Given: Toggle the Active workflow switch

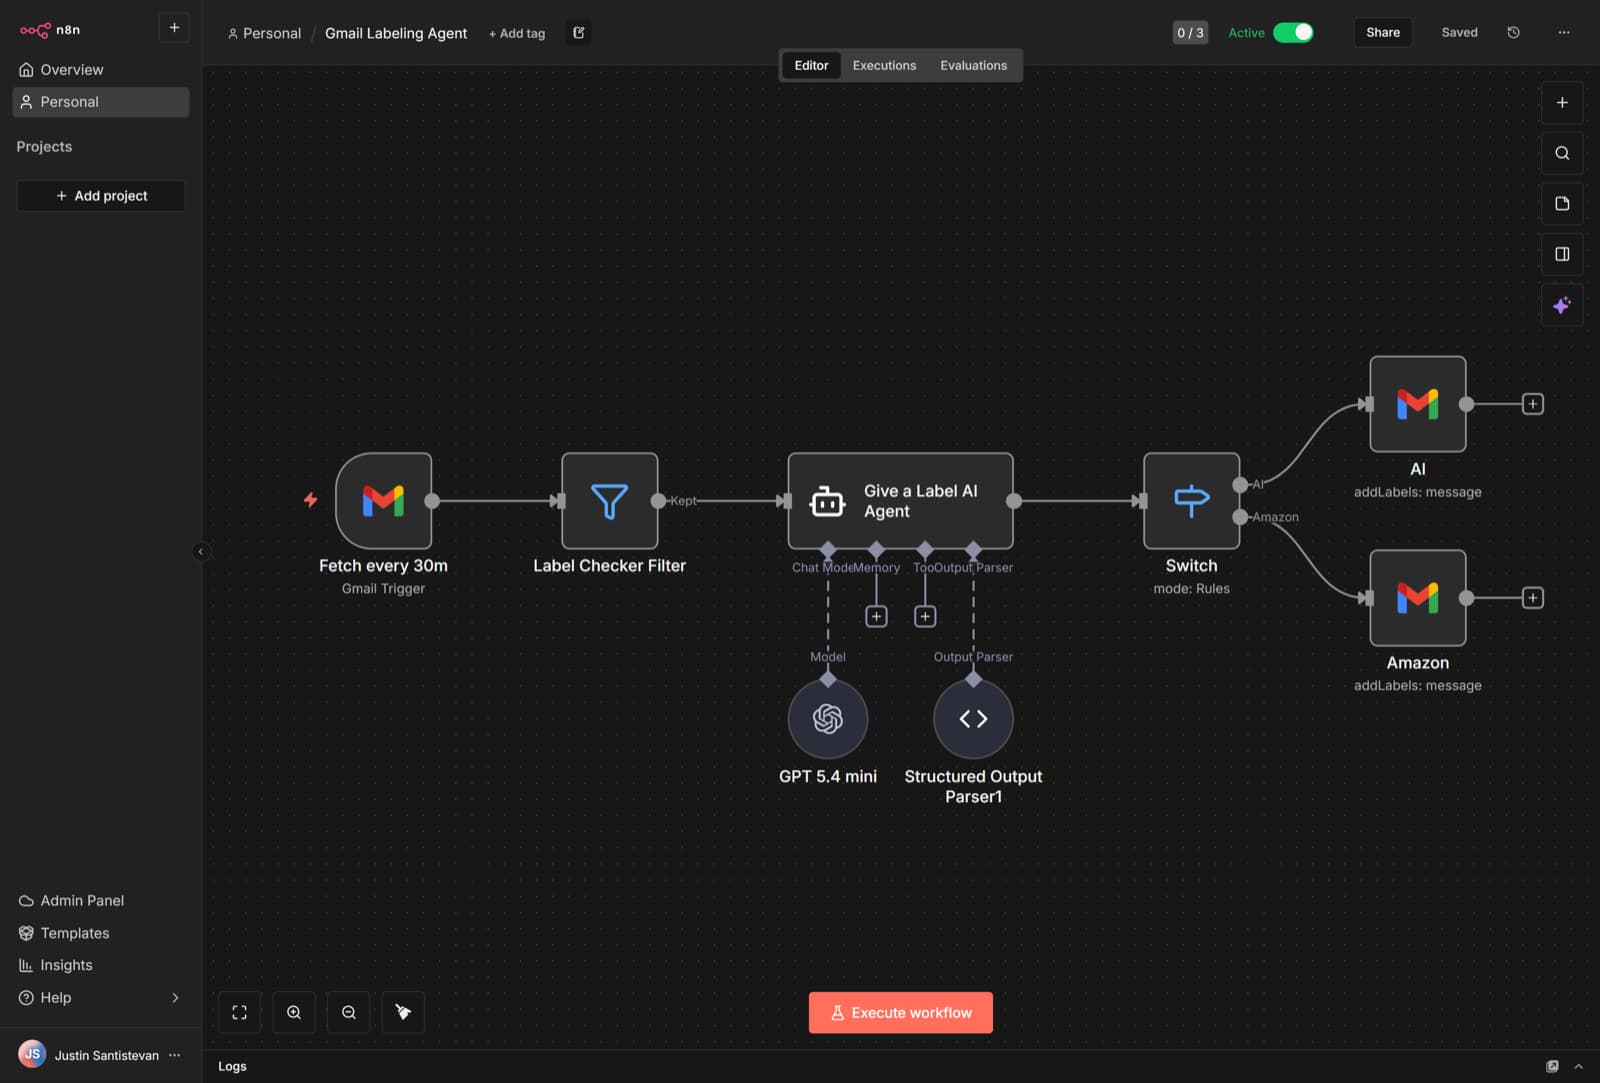Looking at the screenshot, I should pos(1293,33).
